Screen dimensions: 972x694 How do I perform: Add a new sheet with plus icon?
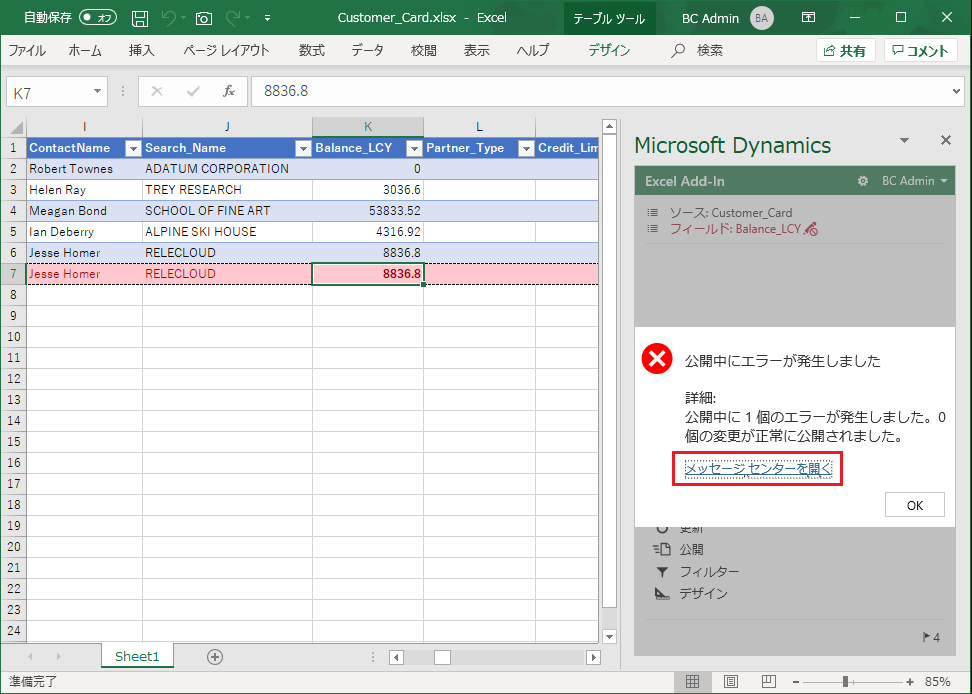215,657
